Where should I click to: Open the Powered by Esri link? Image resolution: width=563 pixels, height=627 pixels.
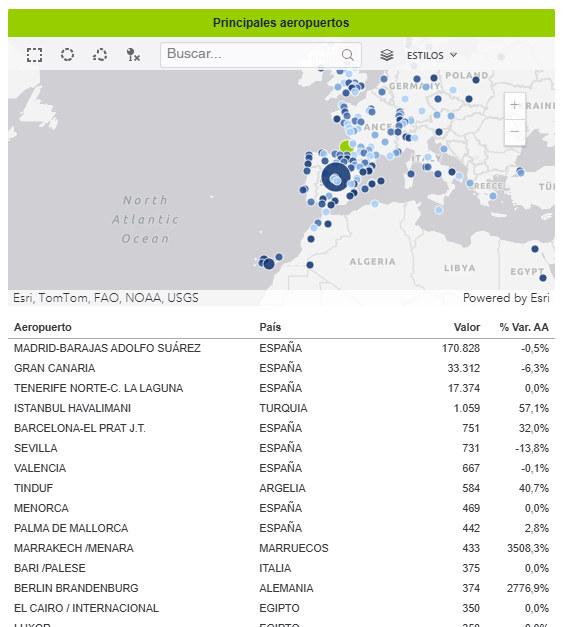click(506, 298)
